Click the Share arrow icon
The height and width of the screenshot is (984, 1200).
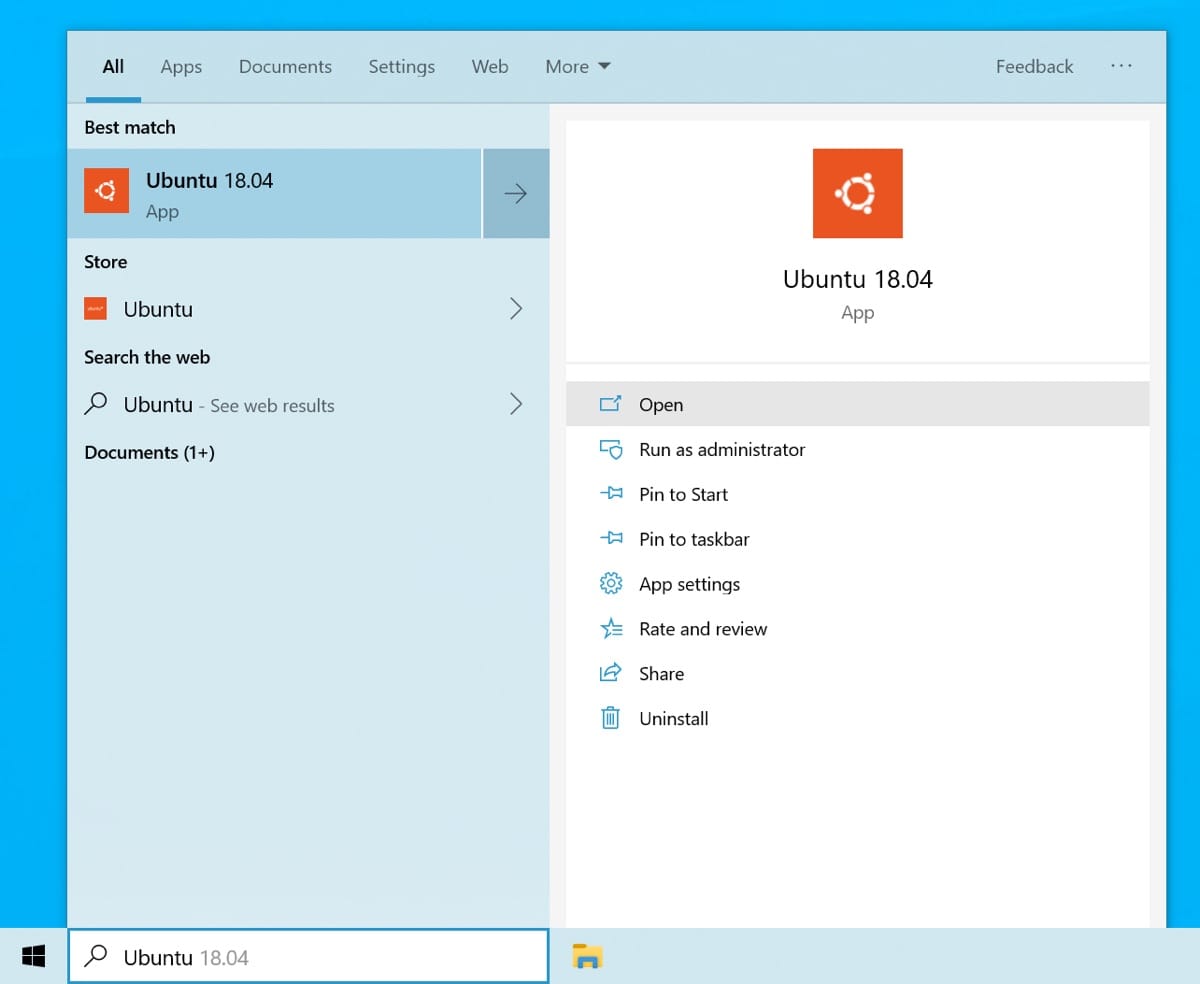point(610,673)
